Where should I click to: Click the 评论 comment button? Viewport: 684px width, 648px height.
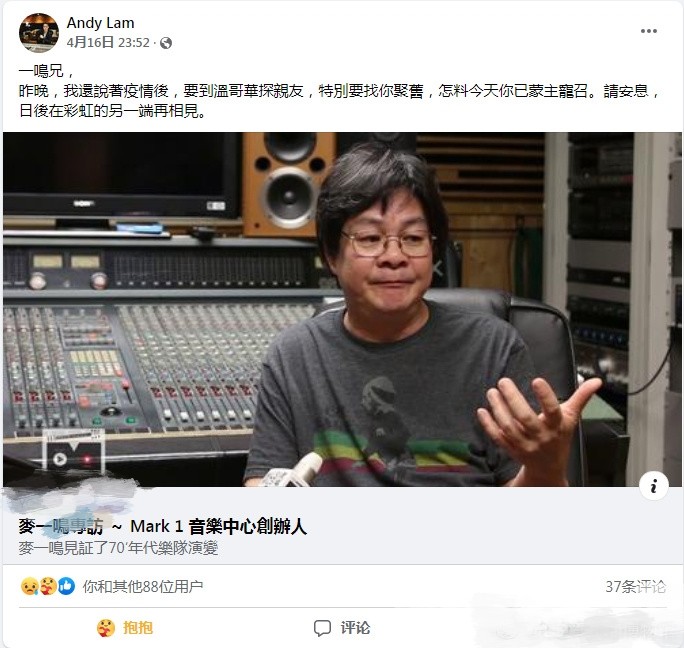pos(342,628)
